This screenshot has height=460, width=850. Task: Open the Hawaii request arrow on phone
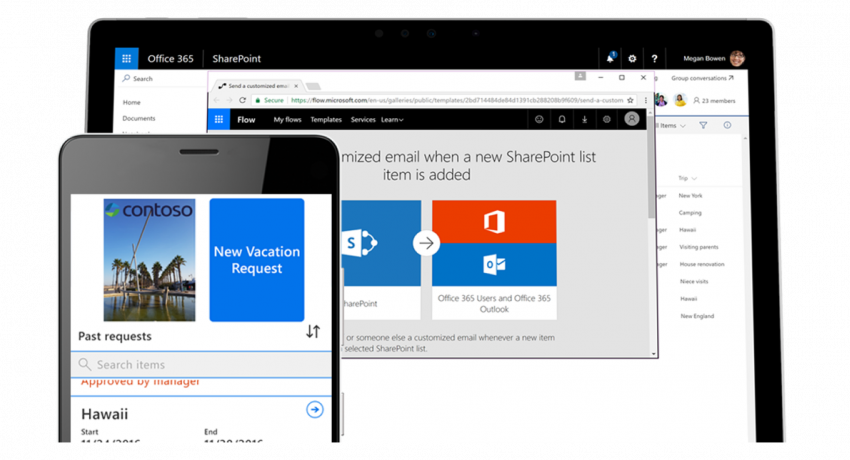pos(314,410)
